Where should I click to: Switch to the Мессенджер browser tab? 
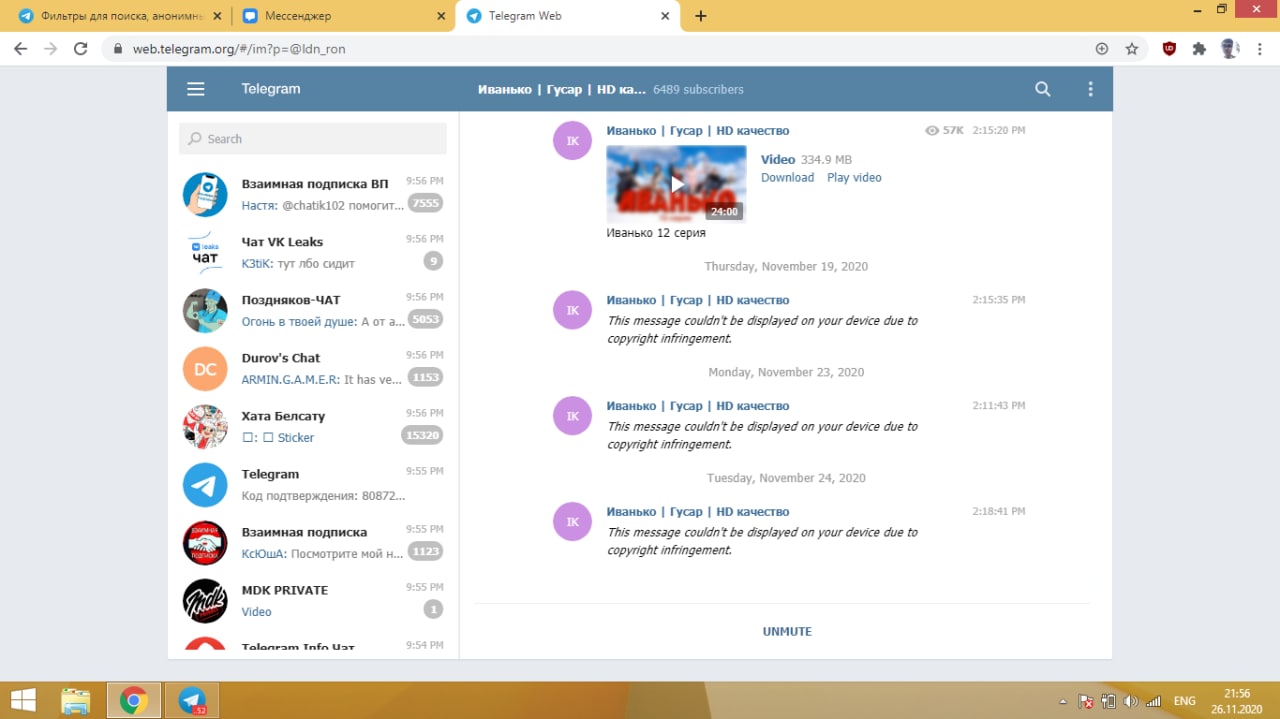[343, 16]
